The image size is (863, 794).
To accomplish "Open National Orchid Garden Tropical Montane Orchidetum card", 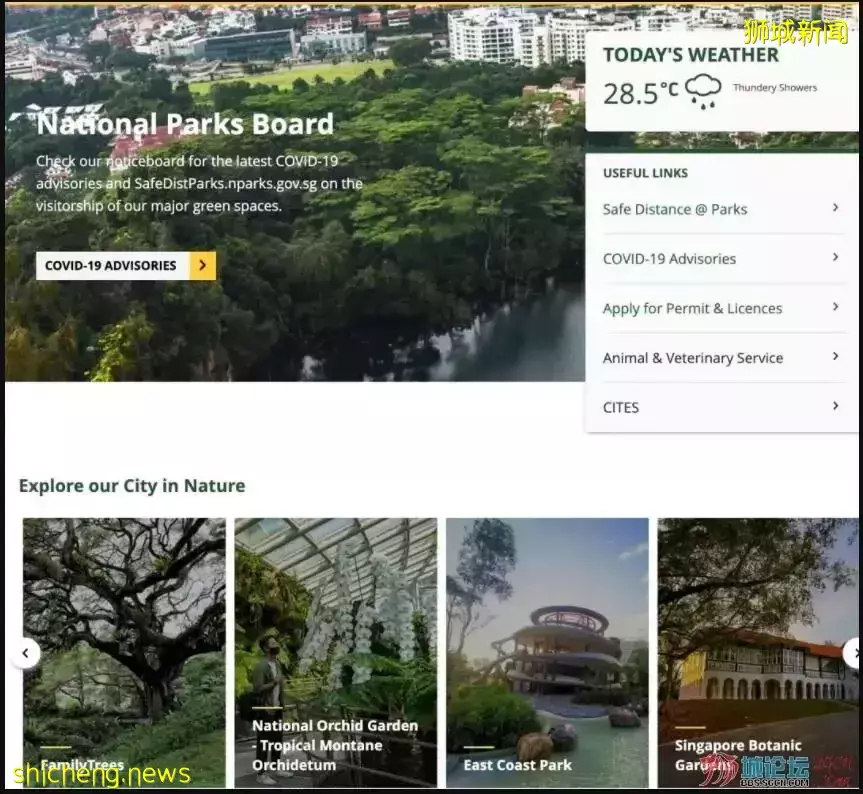I will coord(336,652).
